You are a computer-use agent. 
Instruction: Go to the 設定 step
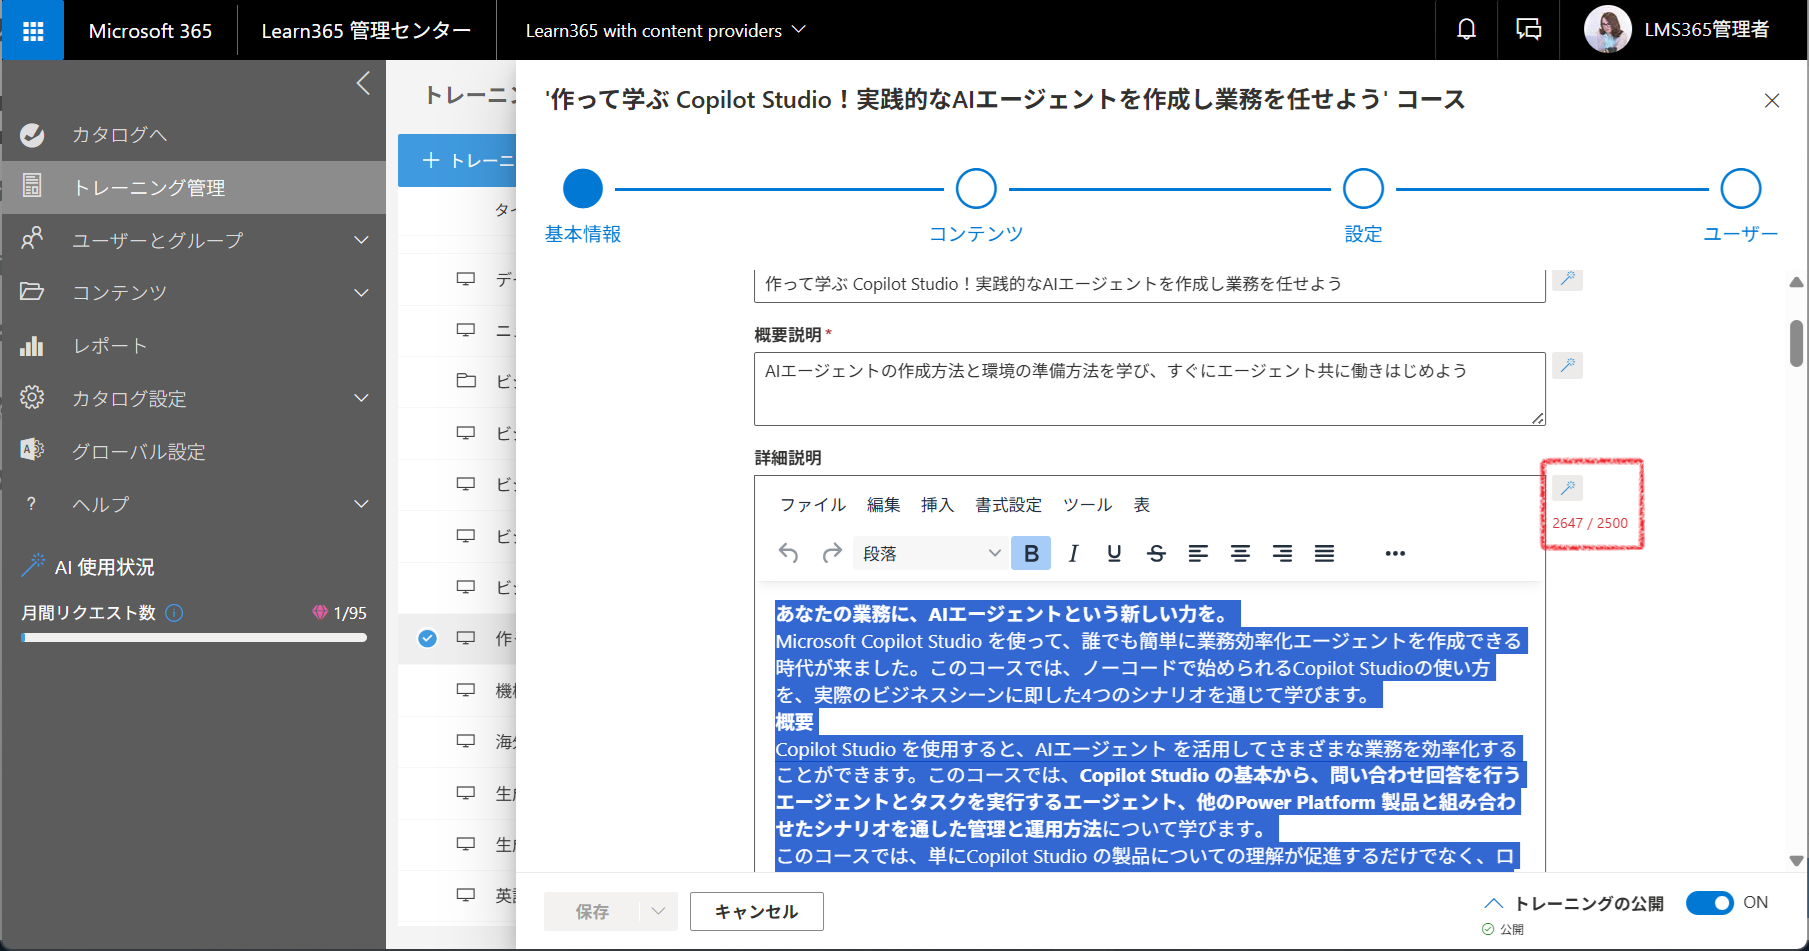click(1363, 188)
